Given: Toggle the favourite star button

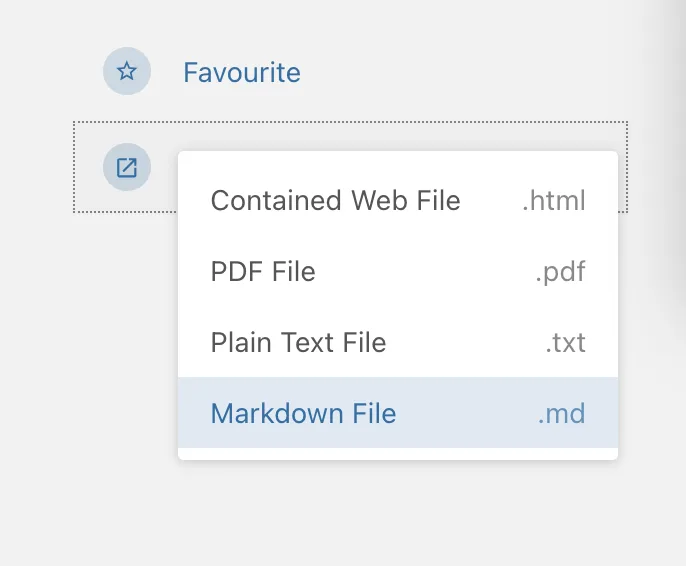Looking at the screenshot, I should click(127, 72).
